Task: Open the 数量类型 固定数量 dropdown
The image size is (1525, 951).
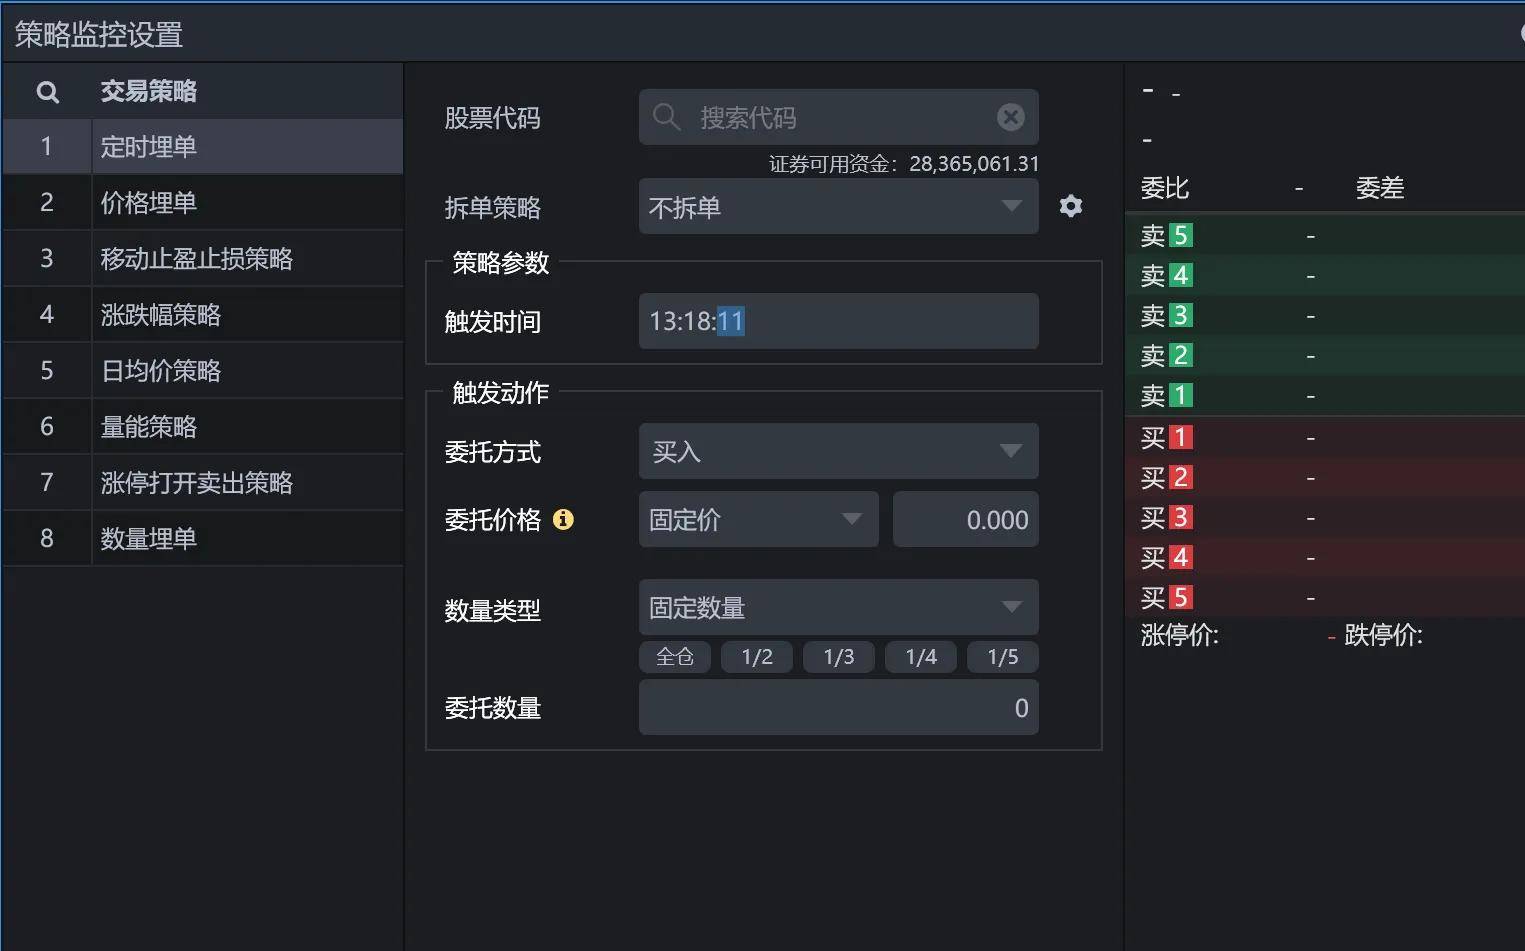Action: click(838, 607)
